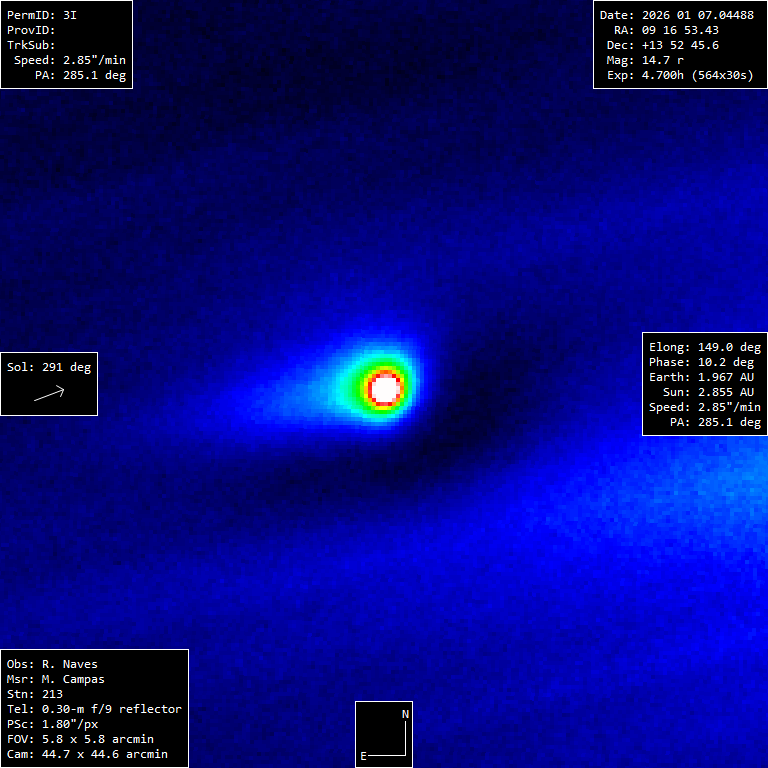The height and width of the screenshot is (768, 768).
Task: Click the Date 2026 01 07.04488 line
Action: point(676,15)
